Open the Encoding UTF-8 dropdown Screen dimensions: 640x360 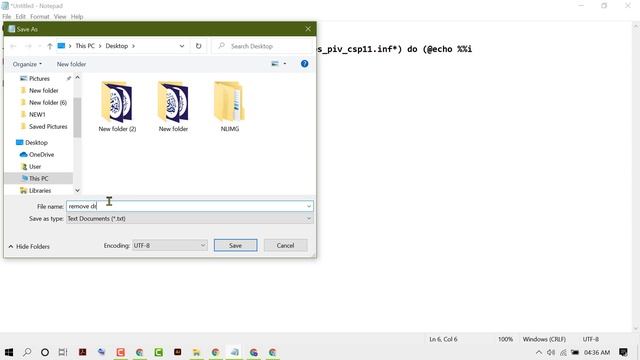[x=170, y=245]
